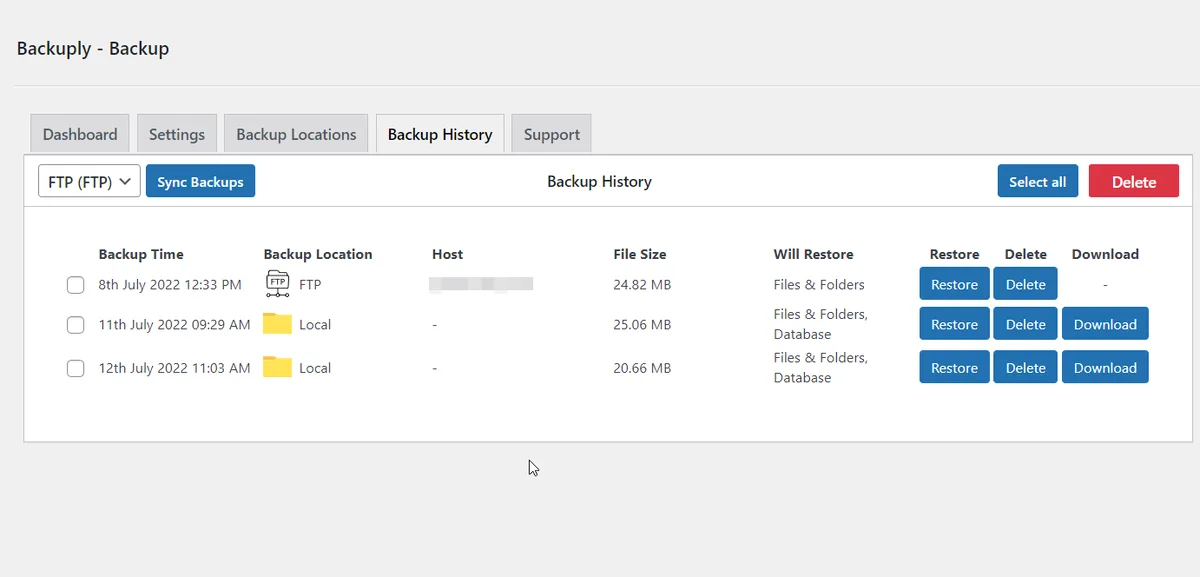Delete the 8th July FTP backup
This screenshot has width=1200, height=577.
1025,284
